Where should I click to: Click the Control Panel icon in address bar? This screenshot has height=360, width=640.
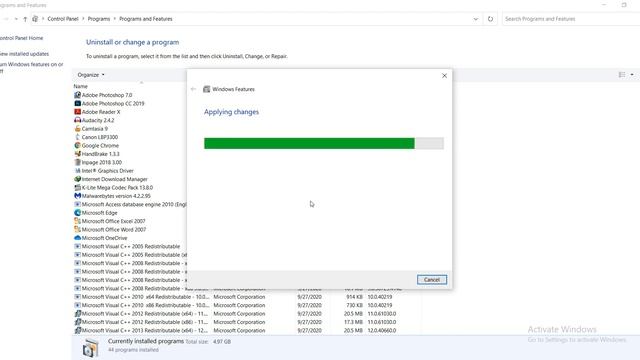pyautogui.click(x=36, y=19)
